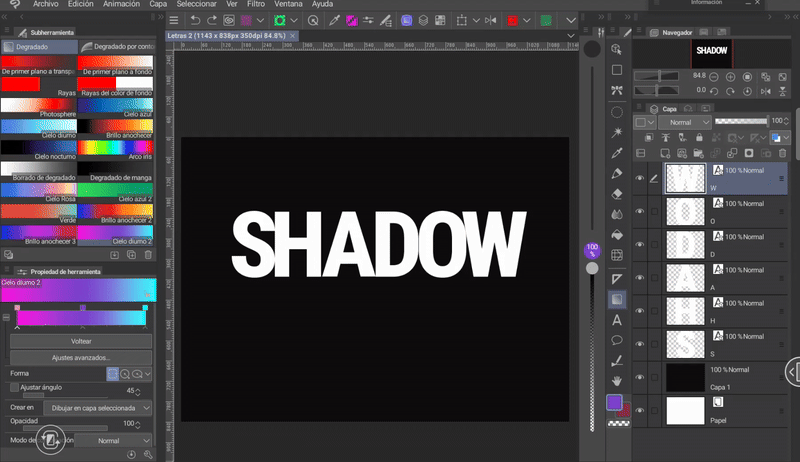This screenshot has height=462, width=800.
Task: Hide the Papel layer
Action: (640, 409)
